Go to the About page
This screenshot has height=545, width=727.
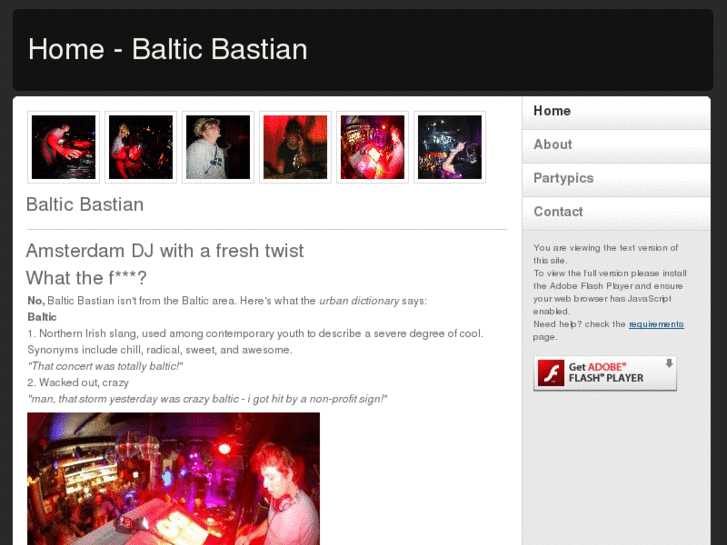pos(616,146)
